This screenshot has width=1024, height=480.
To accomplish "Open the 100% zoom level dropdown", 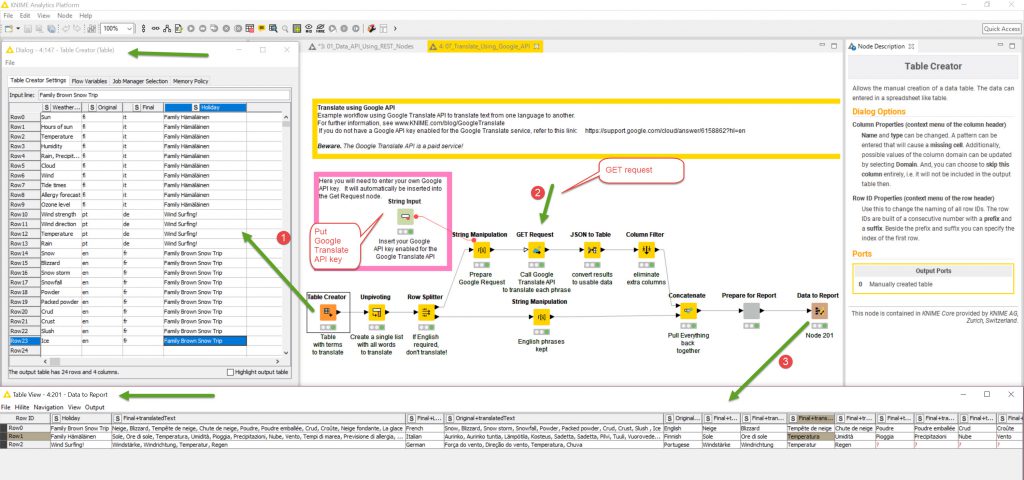I will tap(117, 29).
